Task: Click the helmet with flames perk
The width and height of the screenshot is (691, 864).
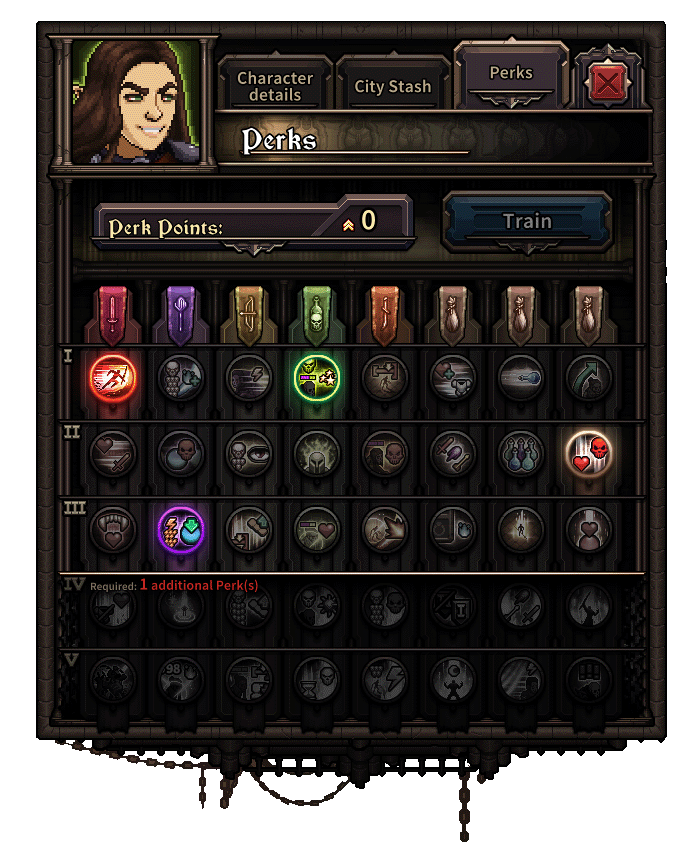Action: 317,453
